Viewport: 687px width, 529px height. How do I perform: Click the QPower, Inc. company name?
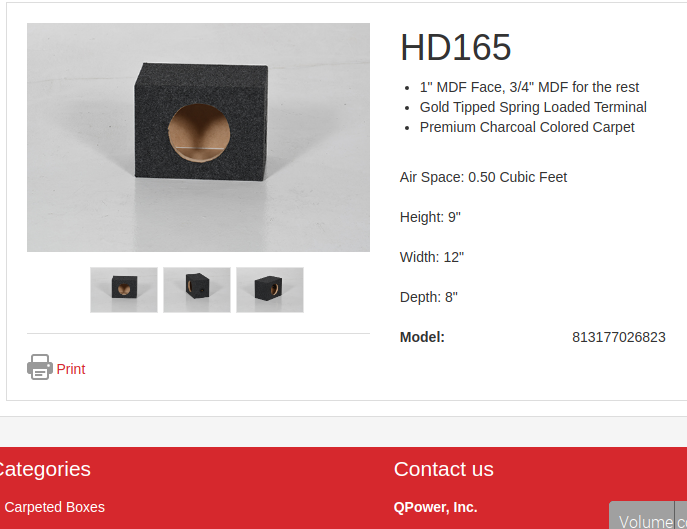436,507
